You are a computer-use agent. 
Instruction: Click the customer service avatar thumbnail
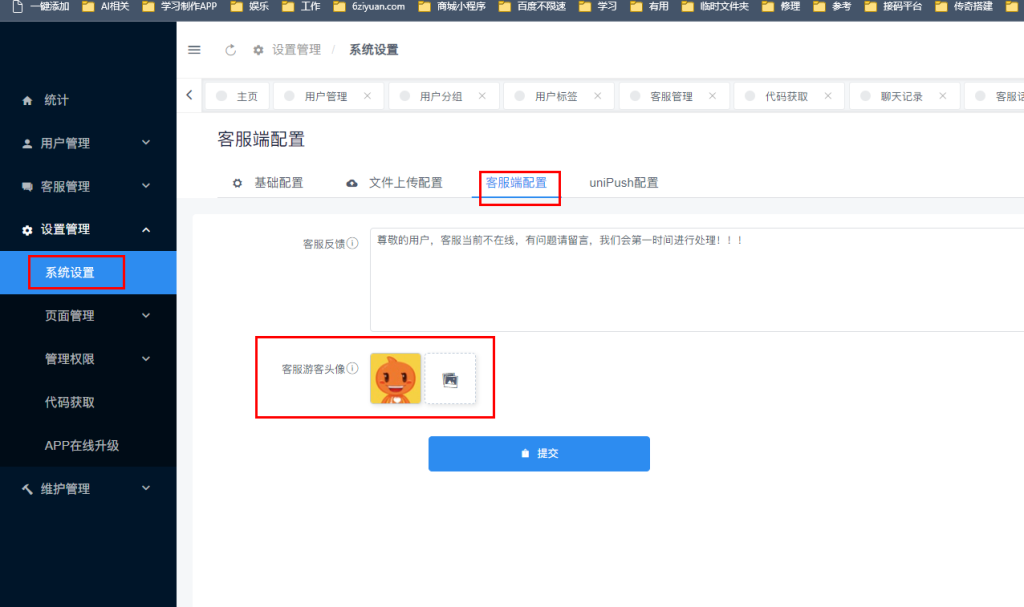point(394,378)
